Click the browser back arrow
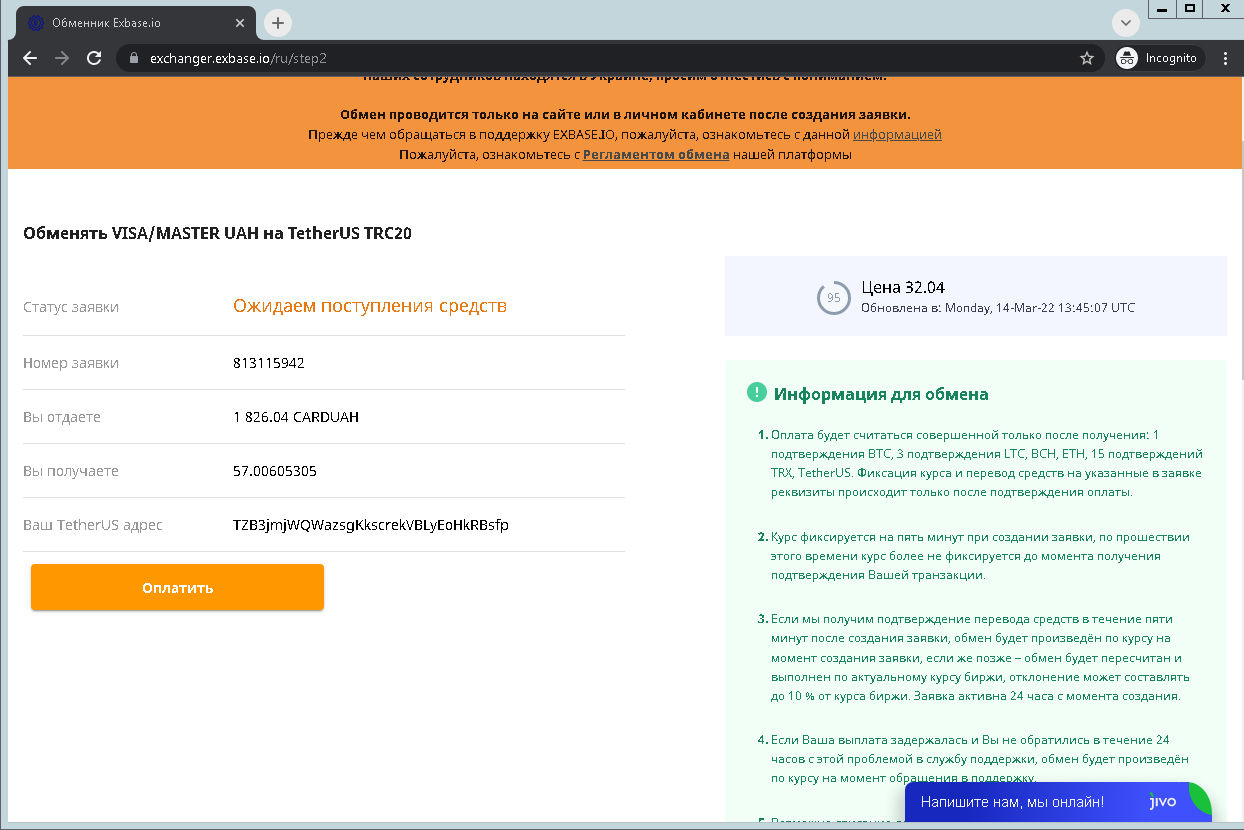The width and height of the screenshot is (1244, 830). (x=30, y=58)
